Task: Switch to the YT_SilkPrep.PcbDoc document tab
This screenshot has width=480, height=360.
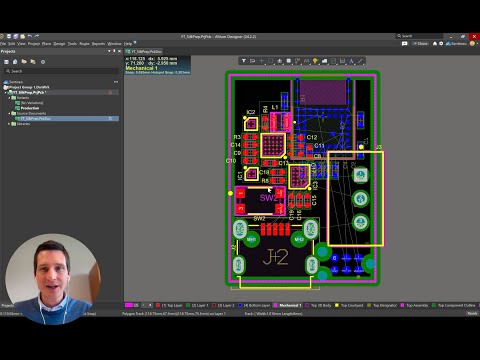Action: (x=144, y=51)
